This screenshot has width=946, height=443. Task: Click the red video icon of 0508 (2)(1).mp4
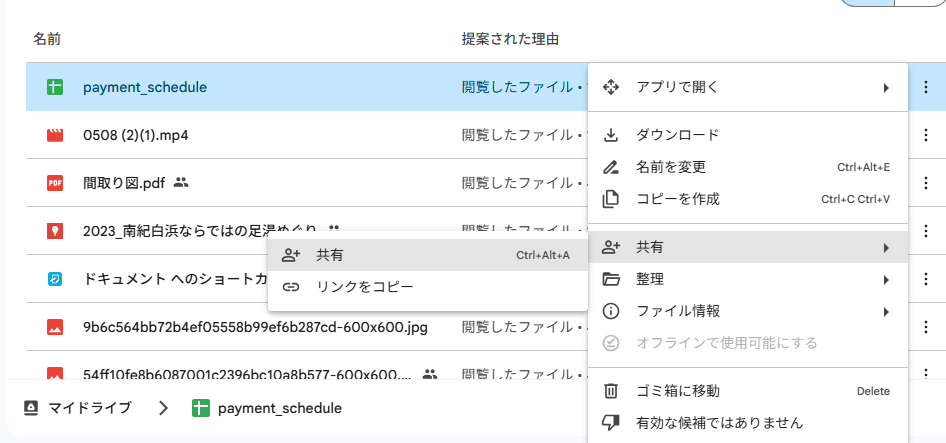click(x=55, y=135)
